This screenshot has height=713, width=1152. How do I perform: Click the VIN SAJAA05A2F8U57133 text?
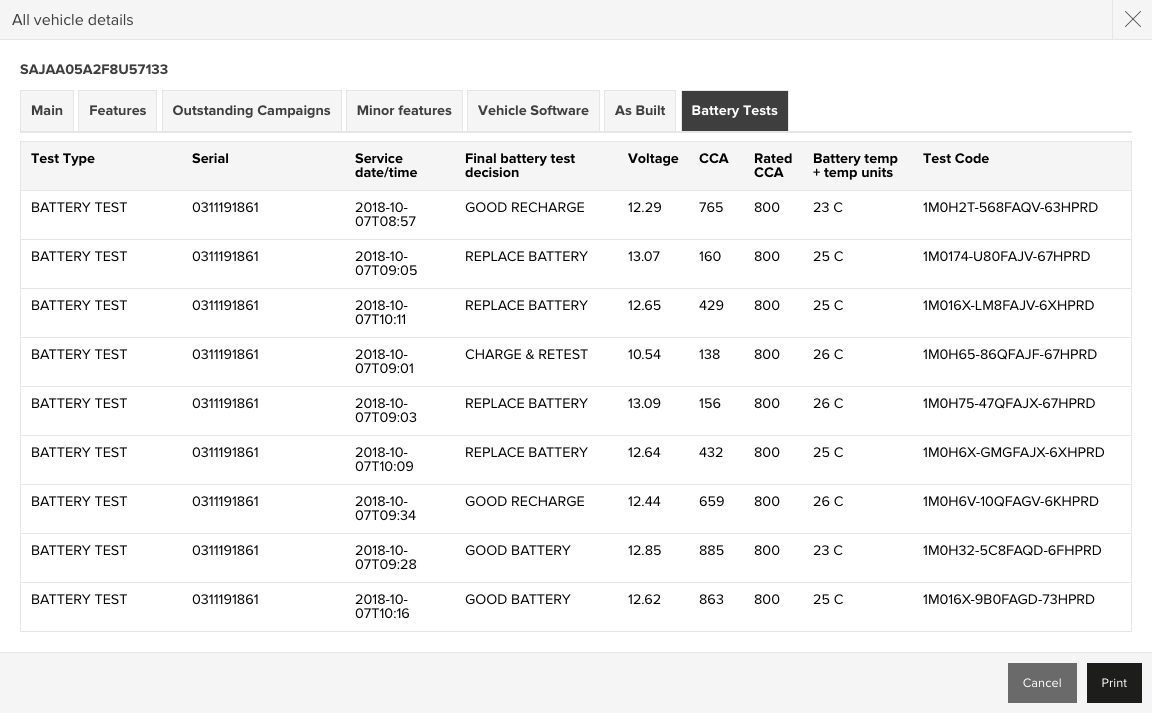point(94,70)
